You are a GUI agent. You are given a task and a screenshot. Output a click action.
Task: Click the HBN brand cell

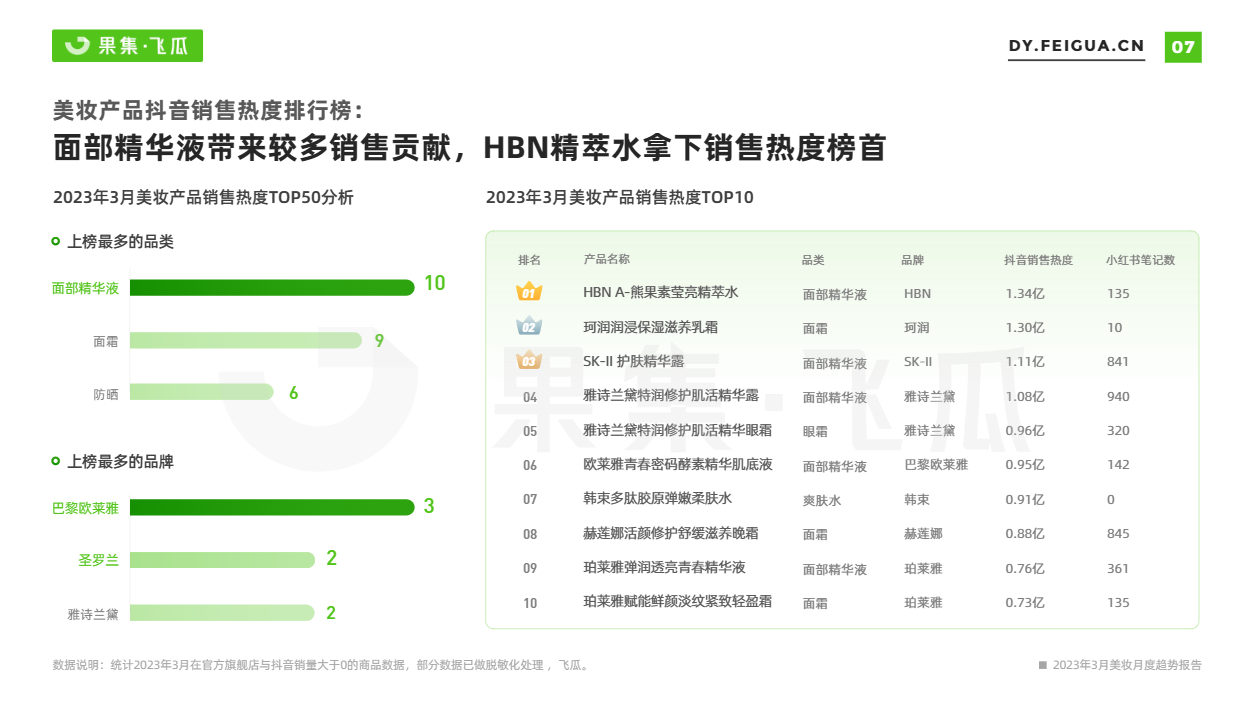click(917, 294)
